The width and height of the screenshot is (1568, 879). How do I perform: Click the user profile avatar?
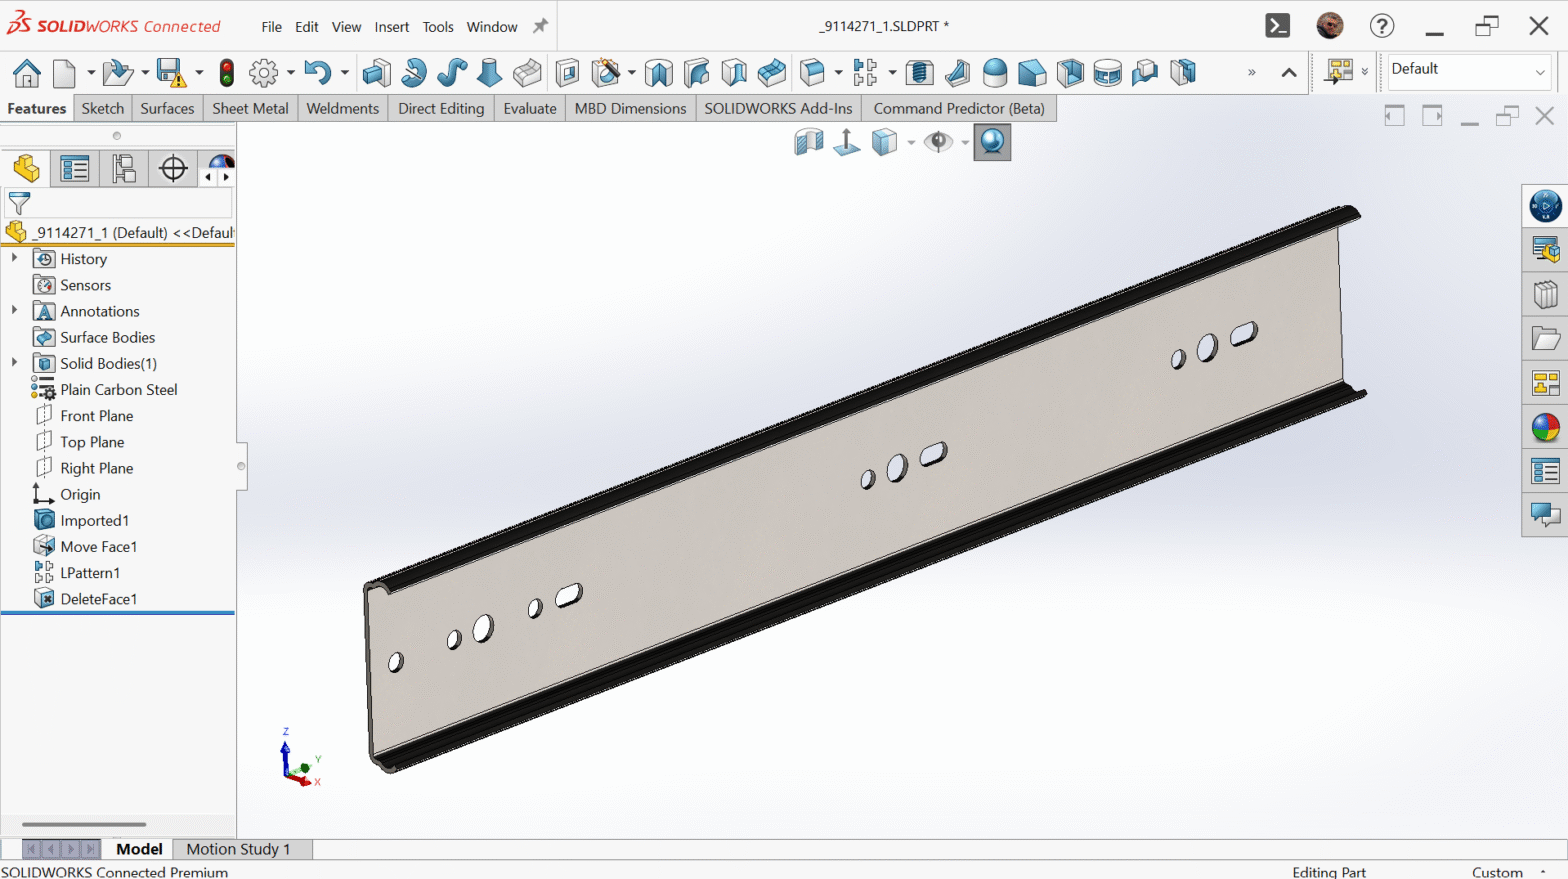(1330, 26)
